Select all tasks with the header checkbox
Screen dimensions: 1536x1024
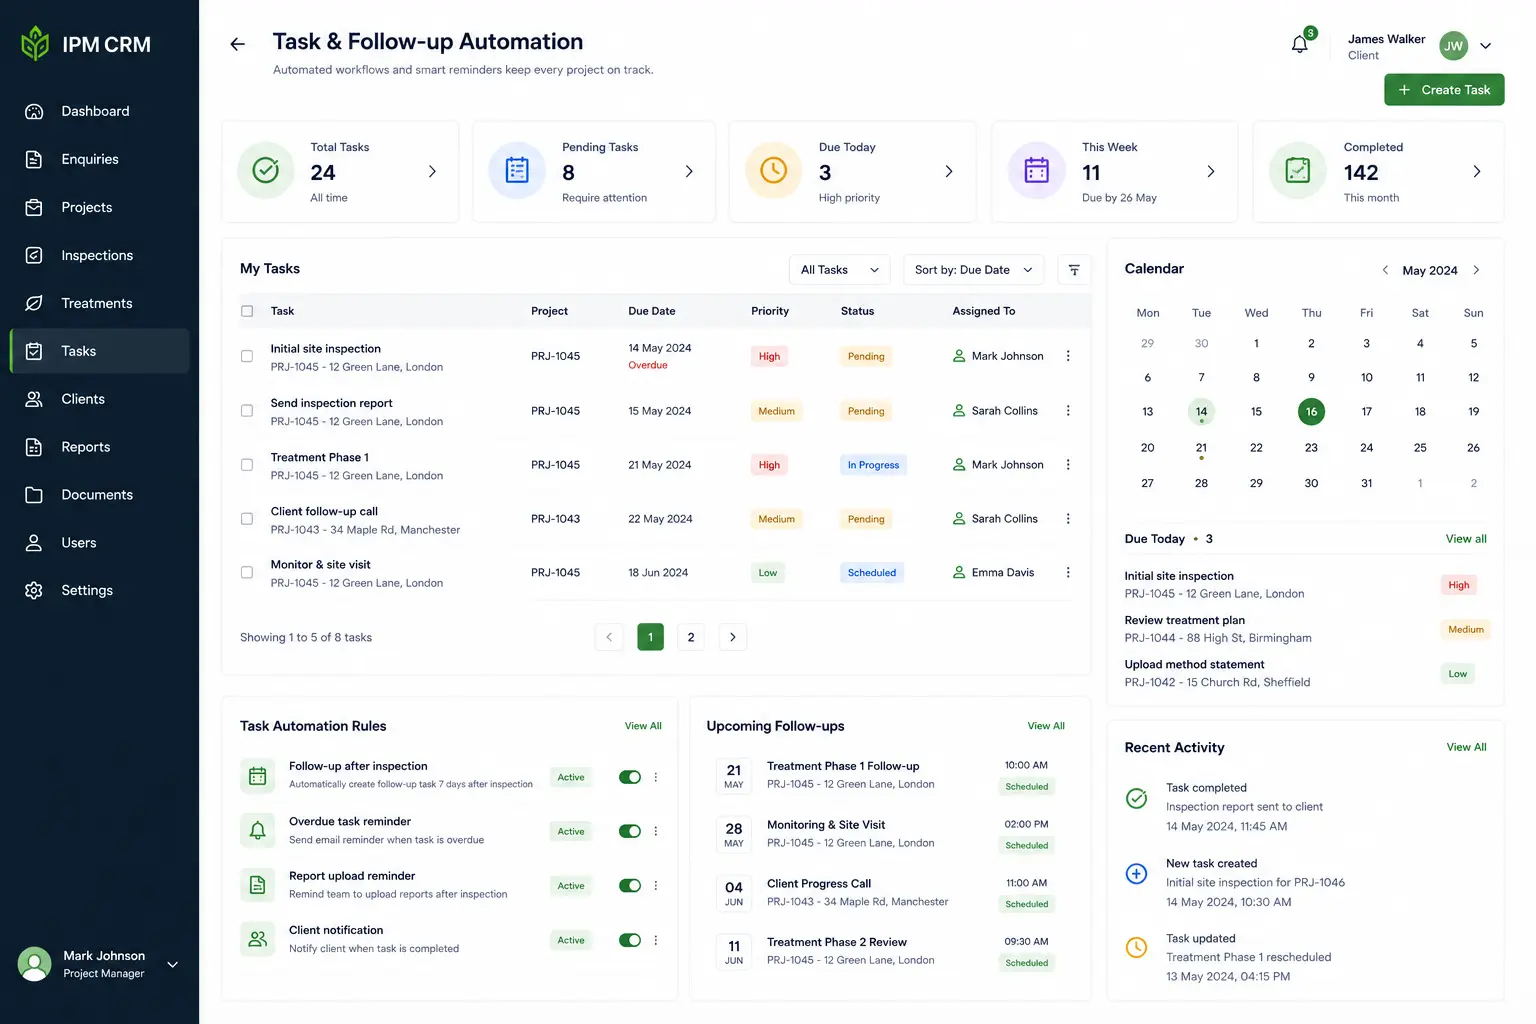tap(247, 311)
